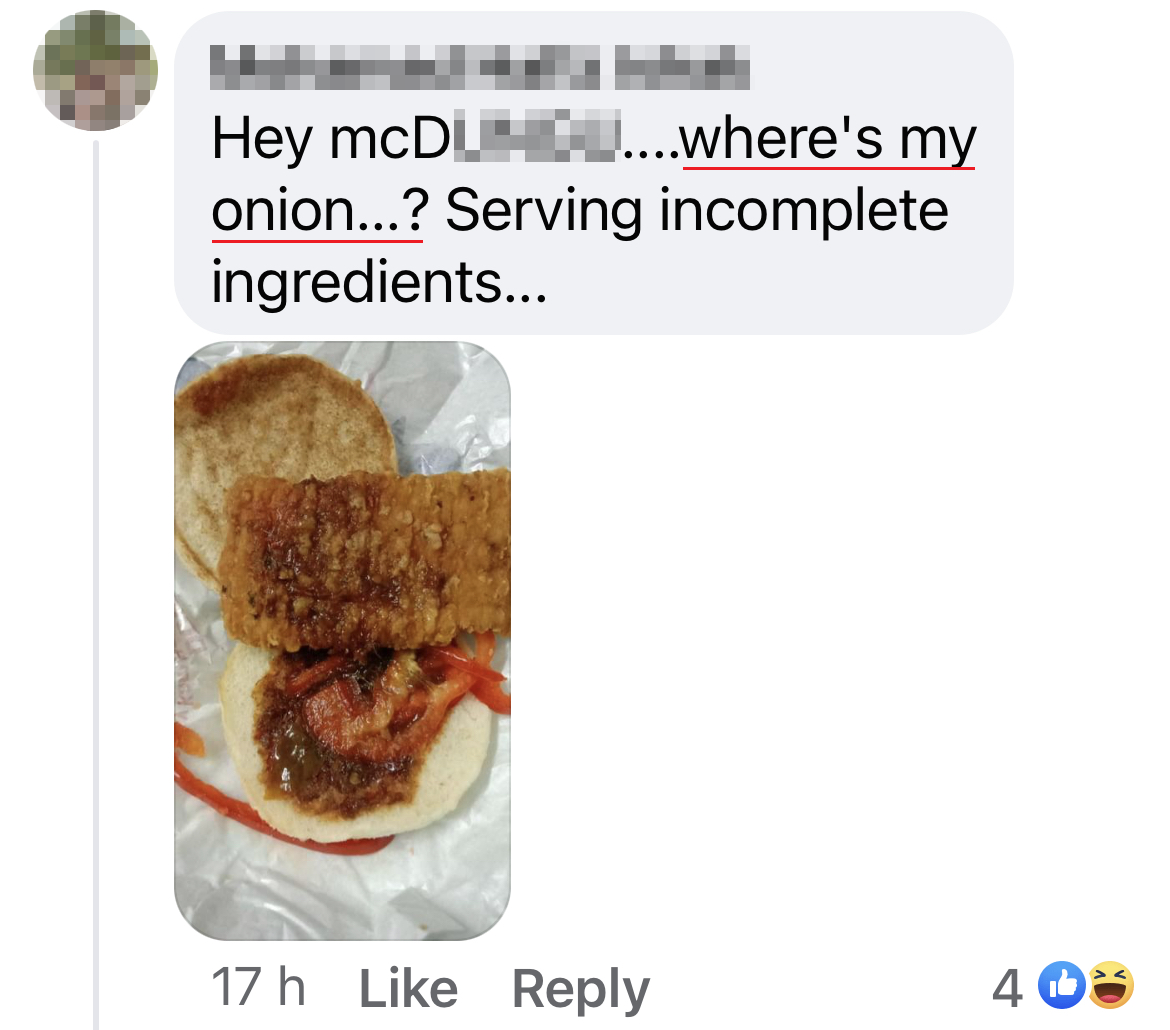
Task: Open the 17 h timestamp link
Action: coord(258,987)
